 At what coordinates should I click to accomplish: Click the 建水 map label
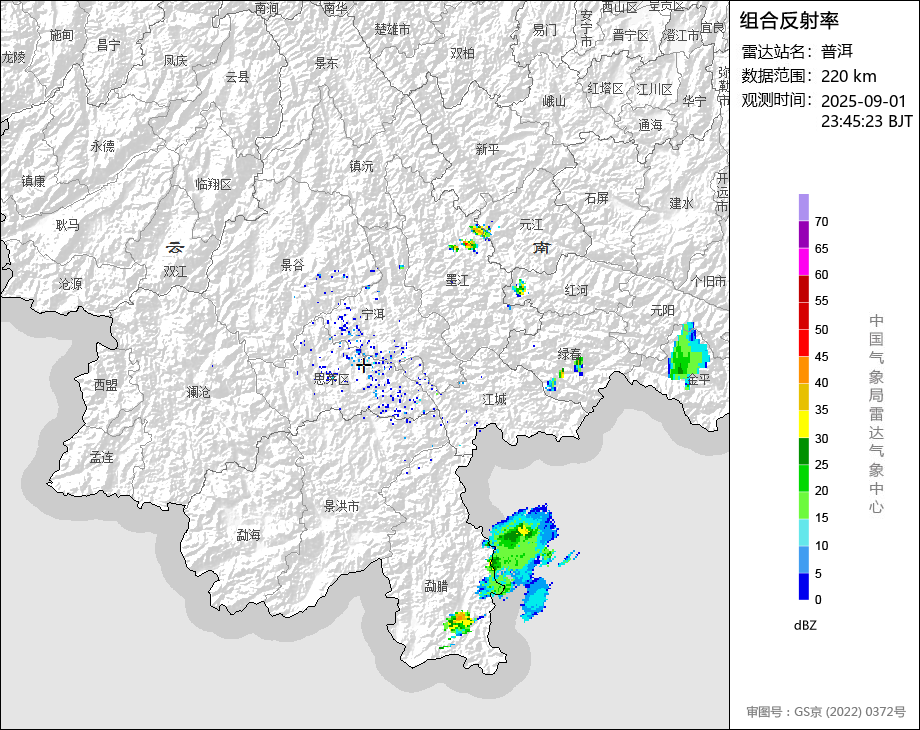click(x=681, y=203)
